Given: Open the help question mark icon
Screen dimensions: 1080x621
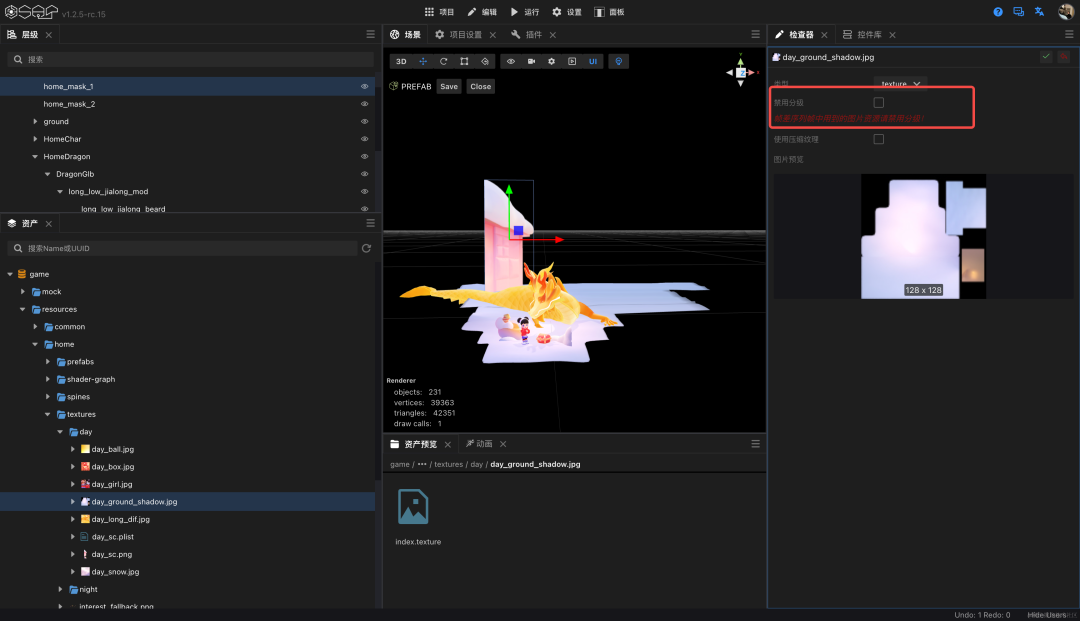Looking at the screenshot, I should 997,12.
